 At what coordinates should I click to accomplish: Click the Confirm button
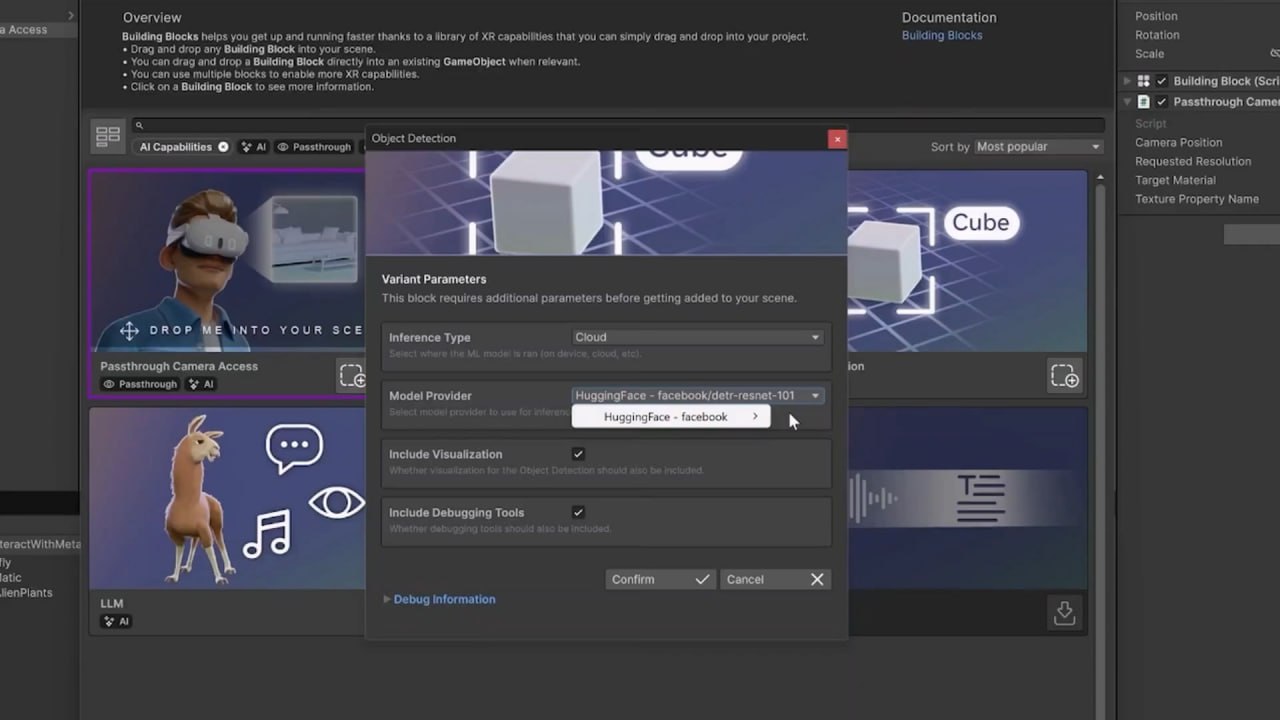click(660, 579)
